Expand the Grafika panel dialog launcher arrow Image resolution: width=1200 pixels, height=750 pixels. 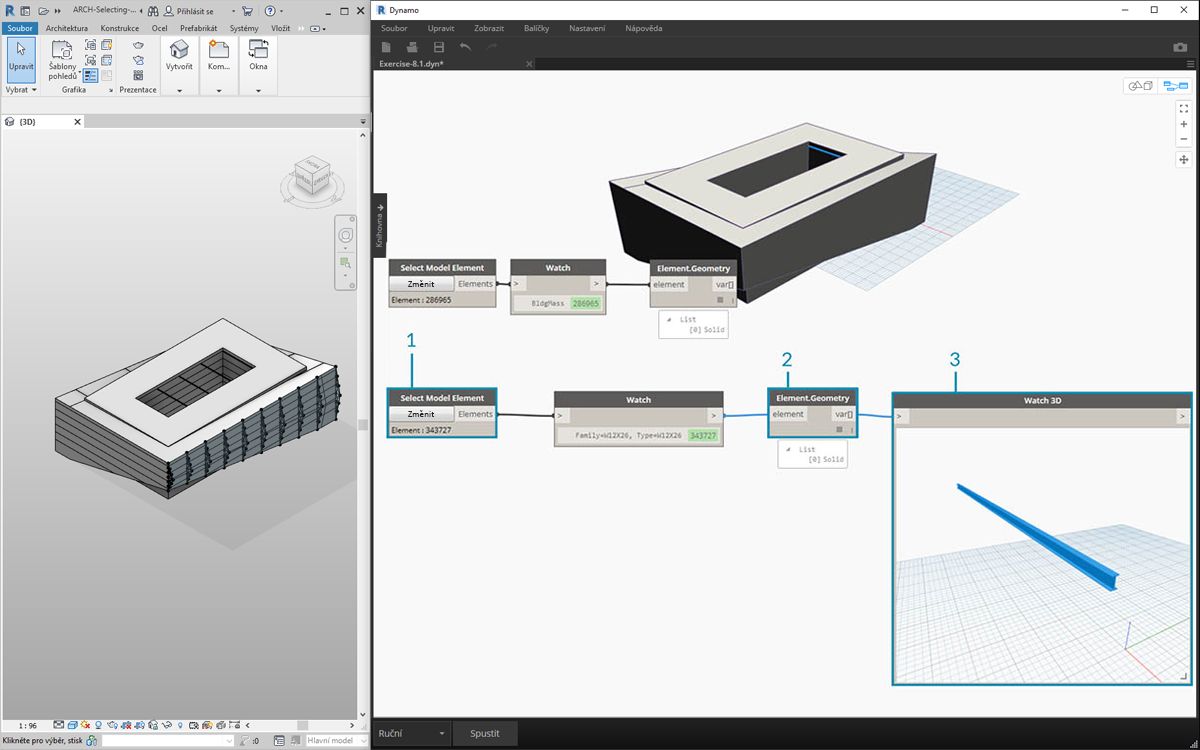(x=111, y=90)
